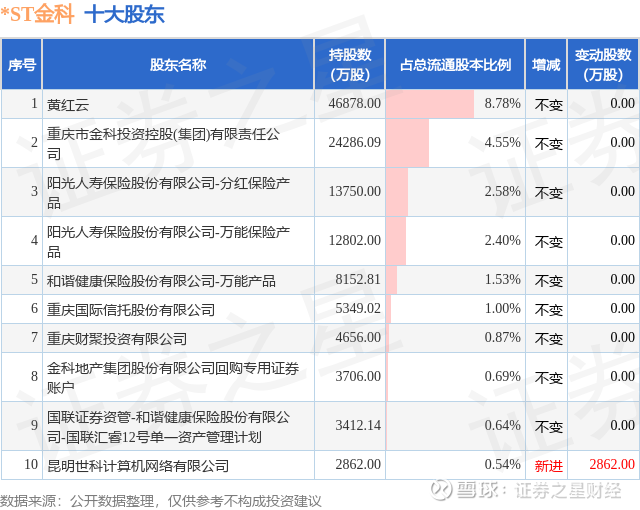This screenshot has width=640, height=510.
Task: Select shareholder name 黄红云
Action: click(68, 105)
